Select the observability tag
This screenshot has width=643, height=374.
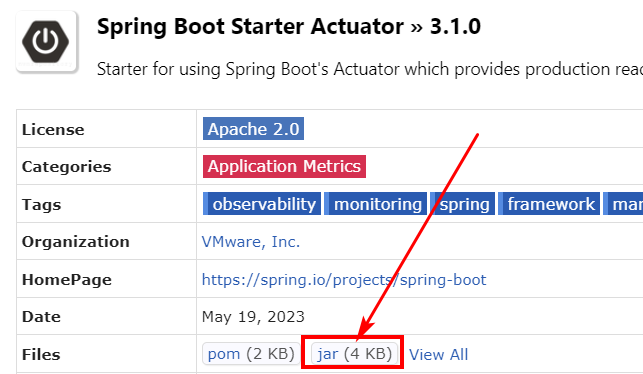click(x=262, y=204)
